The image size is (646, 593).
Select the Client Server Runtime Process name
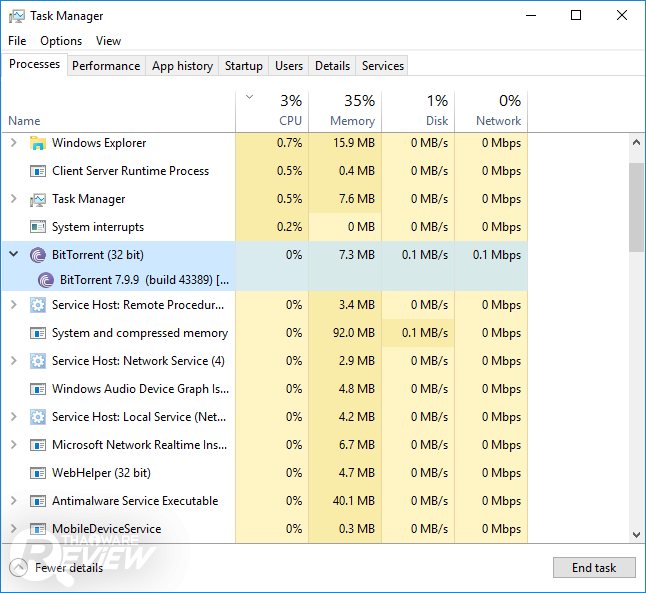[130, 171]
